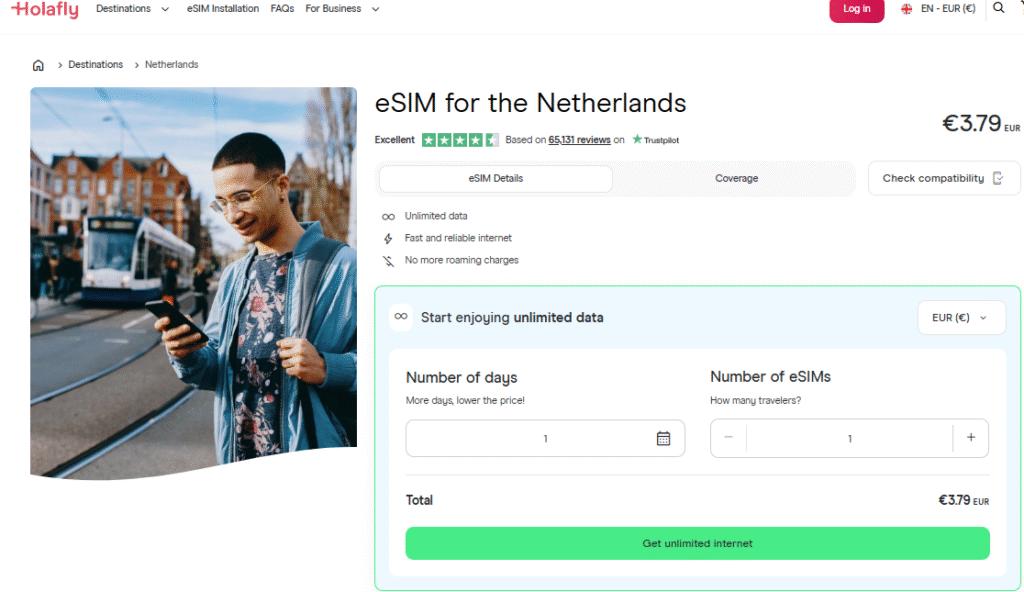Decrease eSIM count with minus button
1024x592 pixels.
728,438
